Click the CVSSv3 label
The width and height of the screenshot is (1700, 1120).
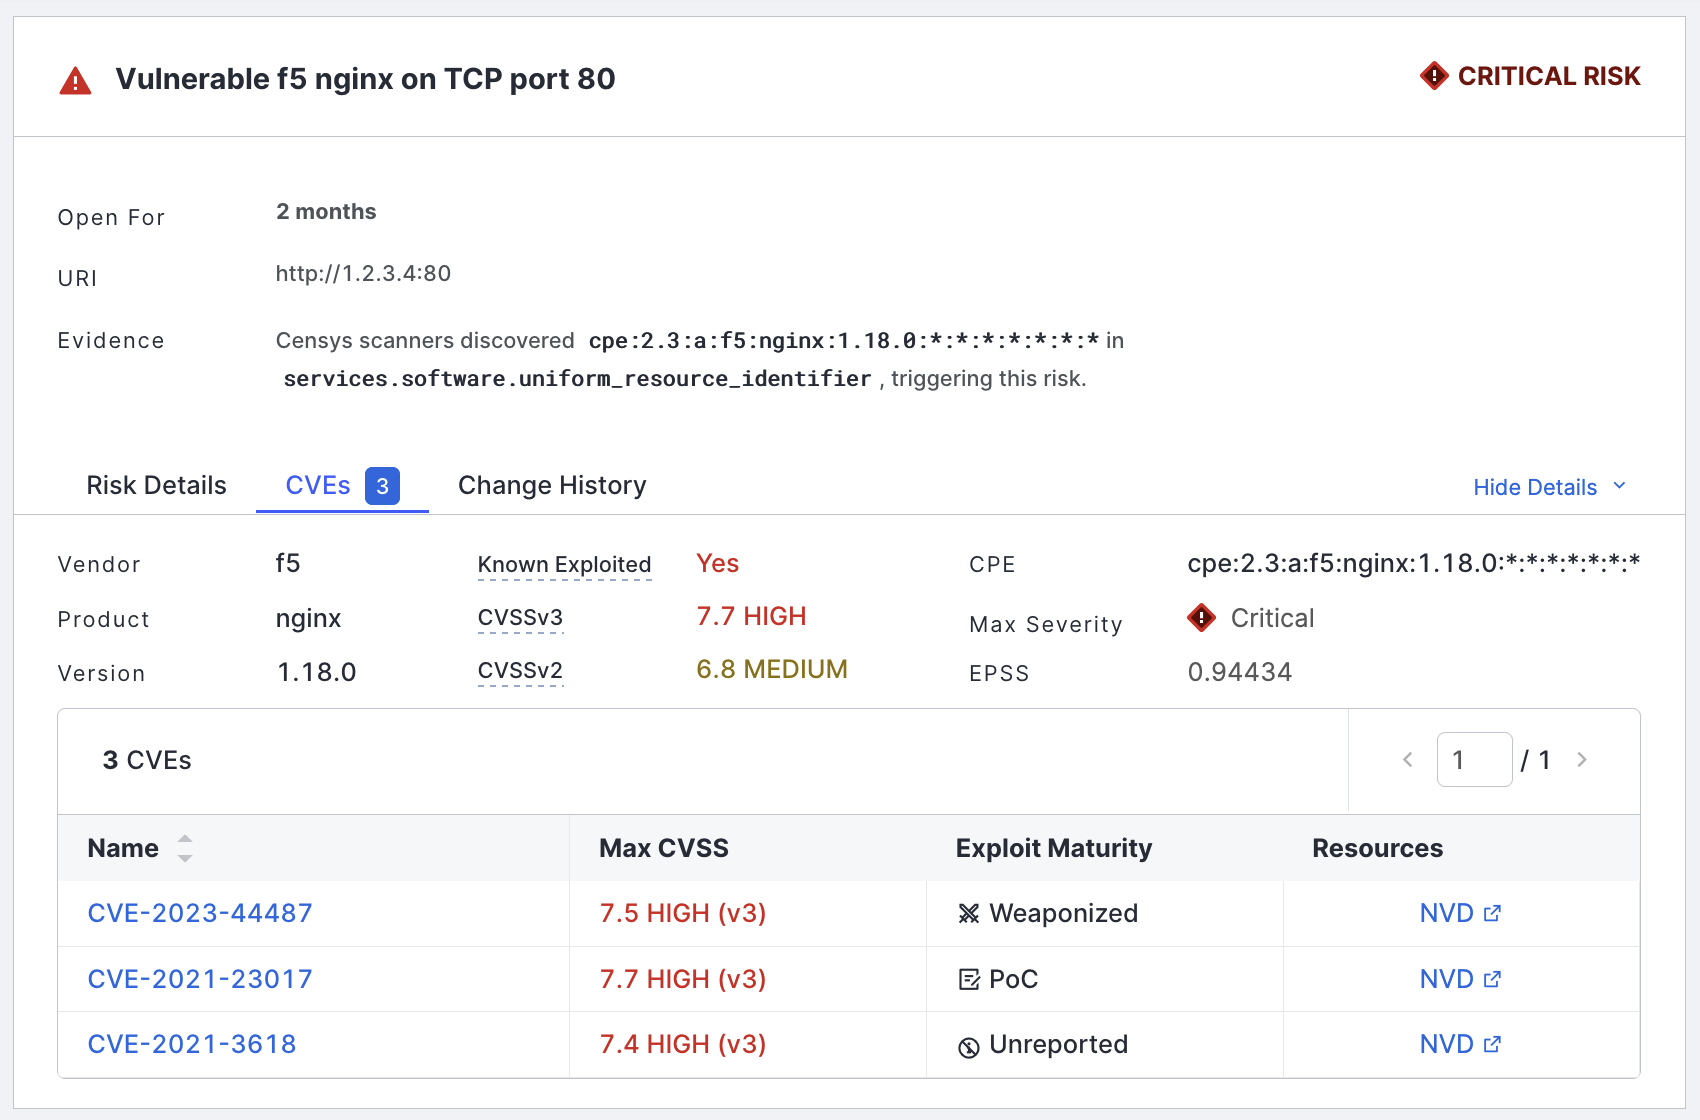point(520,618)
